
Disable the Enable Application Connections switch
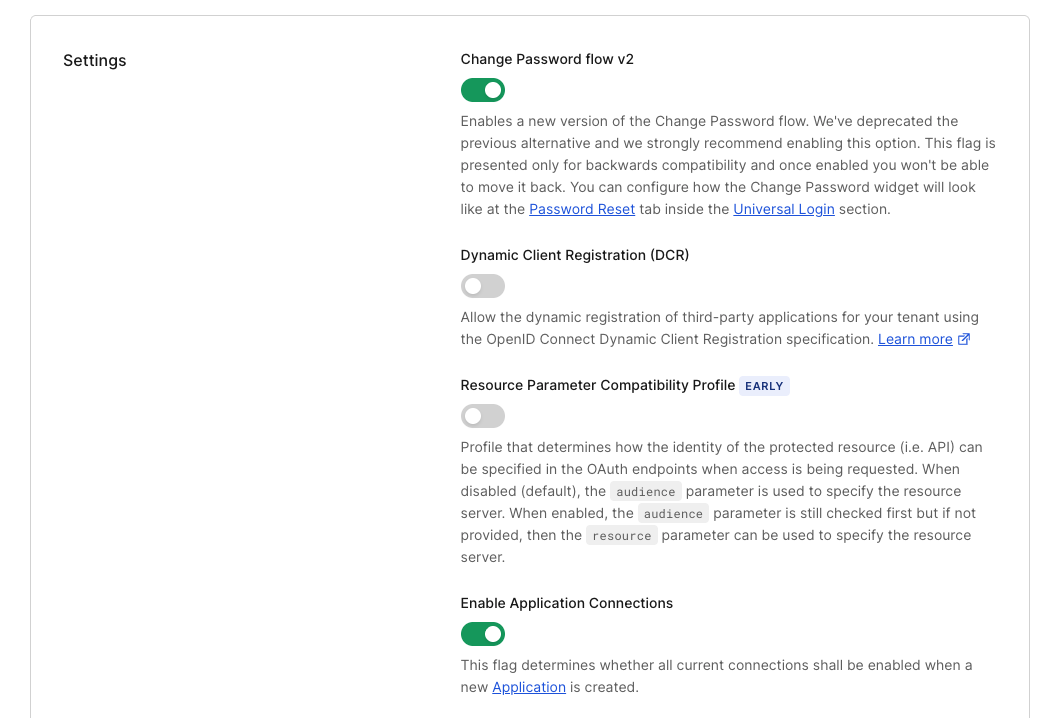[482, 634]
